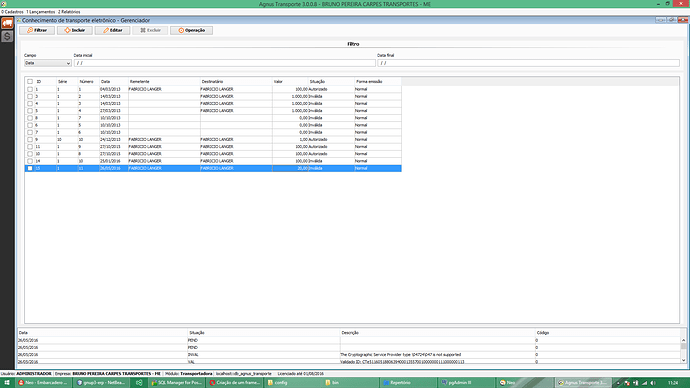690x388 pixels.
Task: Switch to Neo taskbar item near pgAdmin
Action: tap(525, 383)
